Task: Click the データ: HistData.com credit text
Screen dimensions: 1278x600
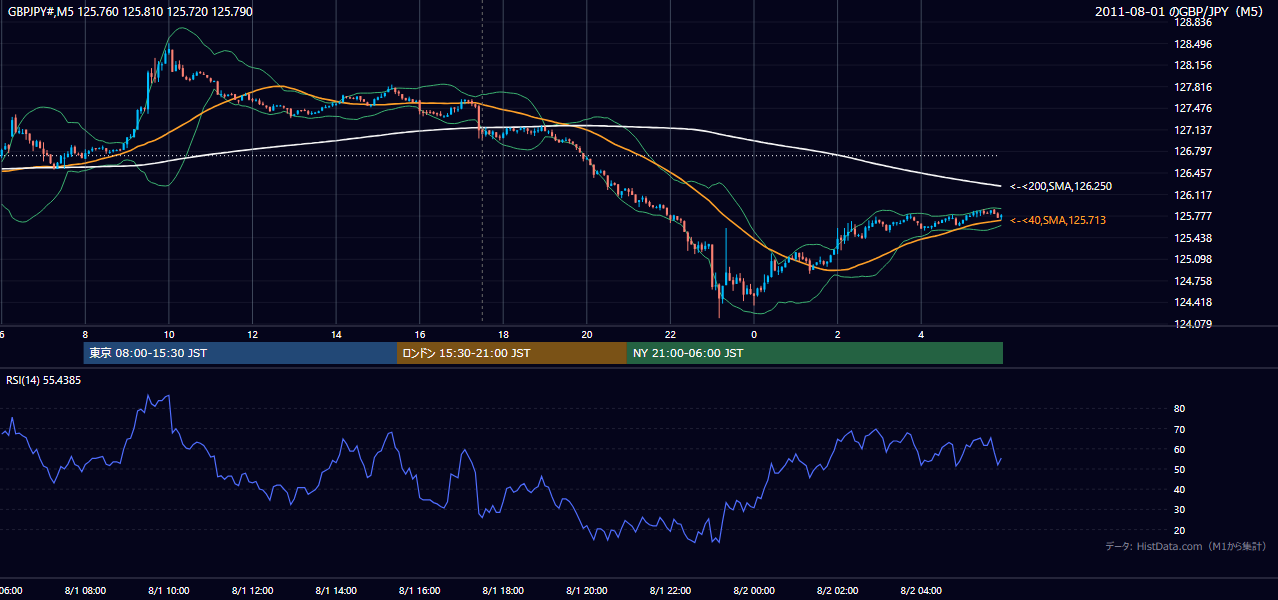Action: point(1186,546)
